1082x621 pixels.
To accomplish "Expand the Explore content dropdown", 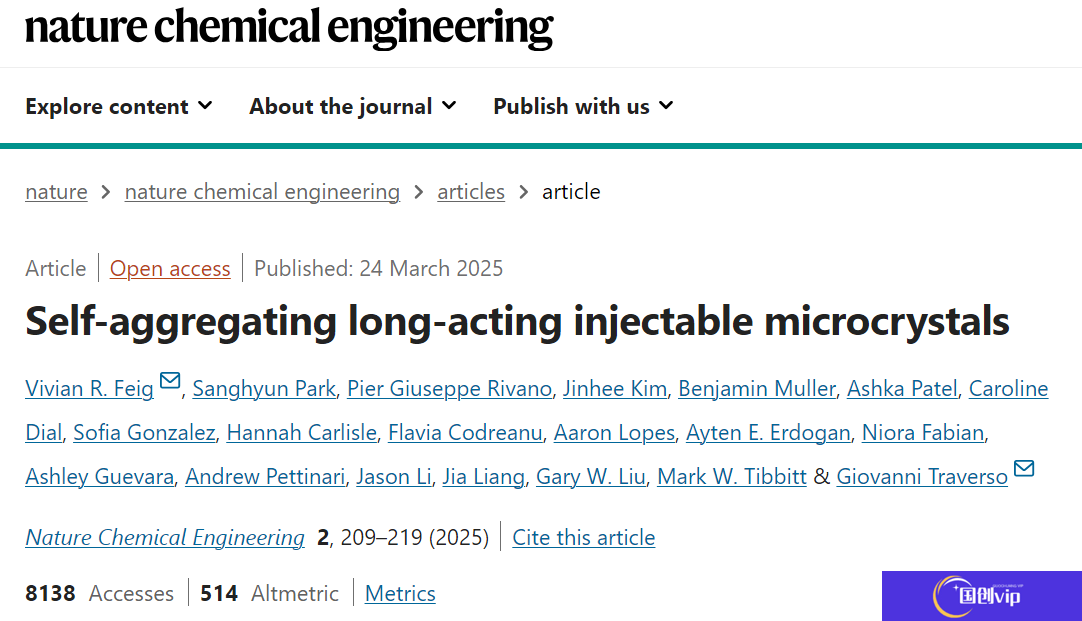I will point(119,106).
